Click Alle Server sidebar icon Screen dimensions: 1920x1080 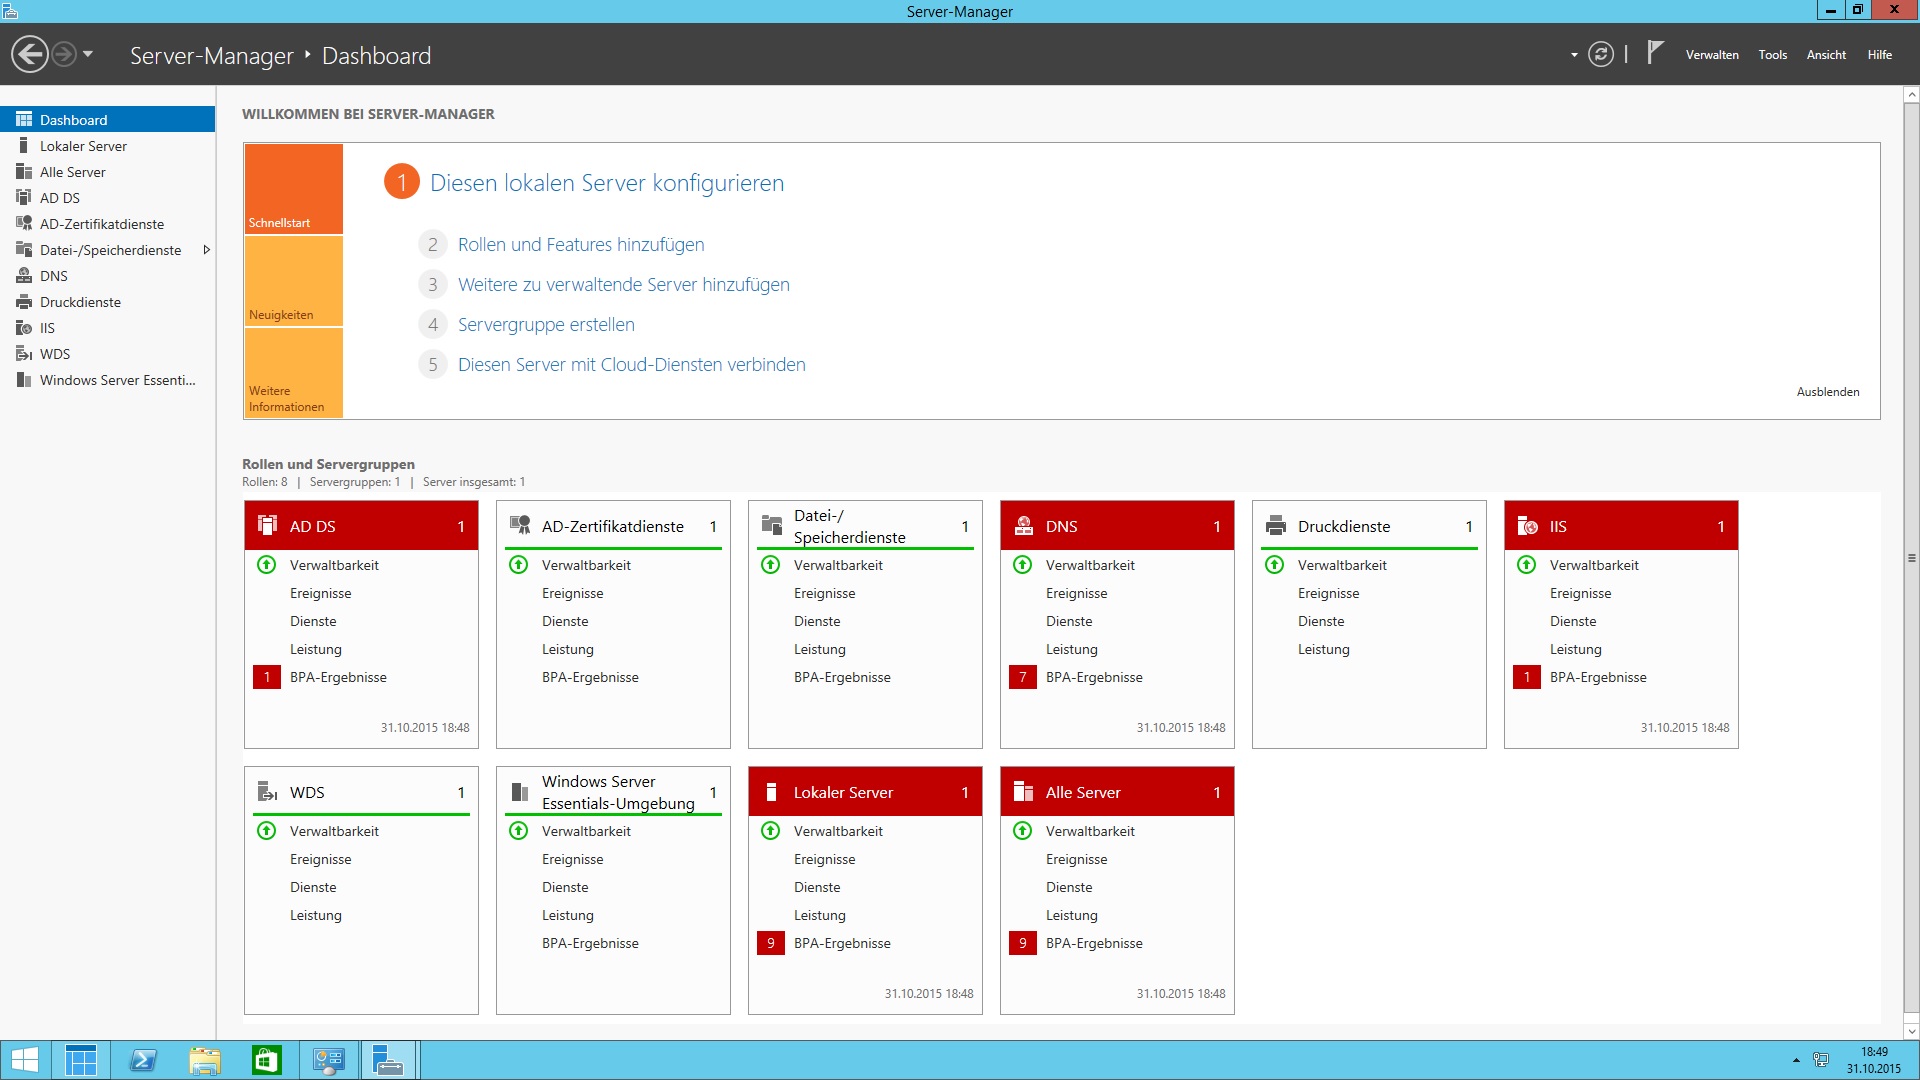(24, 172)
